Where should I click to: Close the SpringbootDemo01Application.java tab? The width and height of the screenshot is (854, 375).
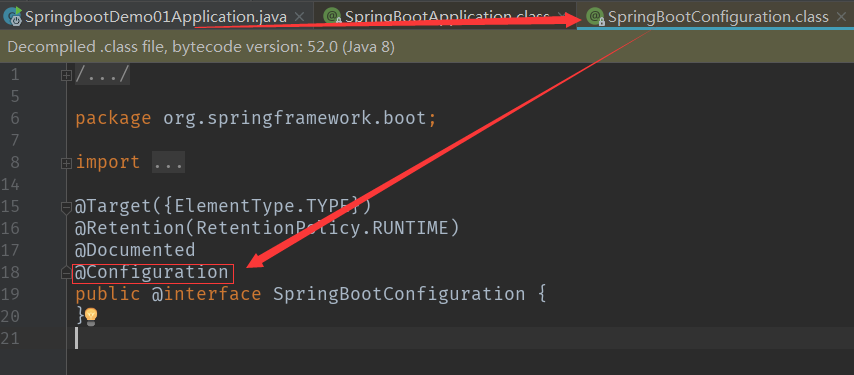coord(299,17)
